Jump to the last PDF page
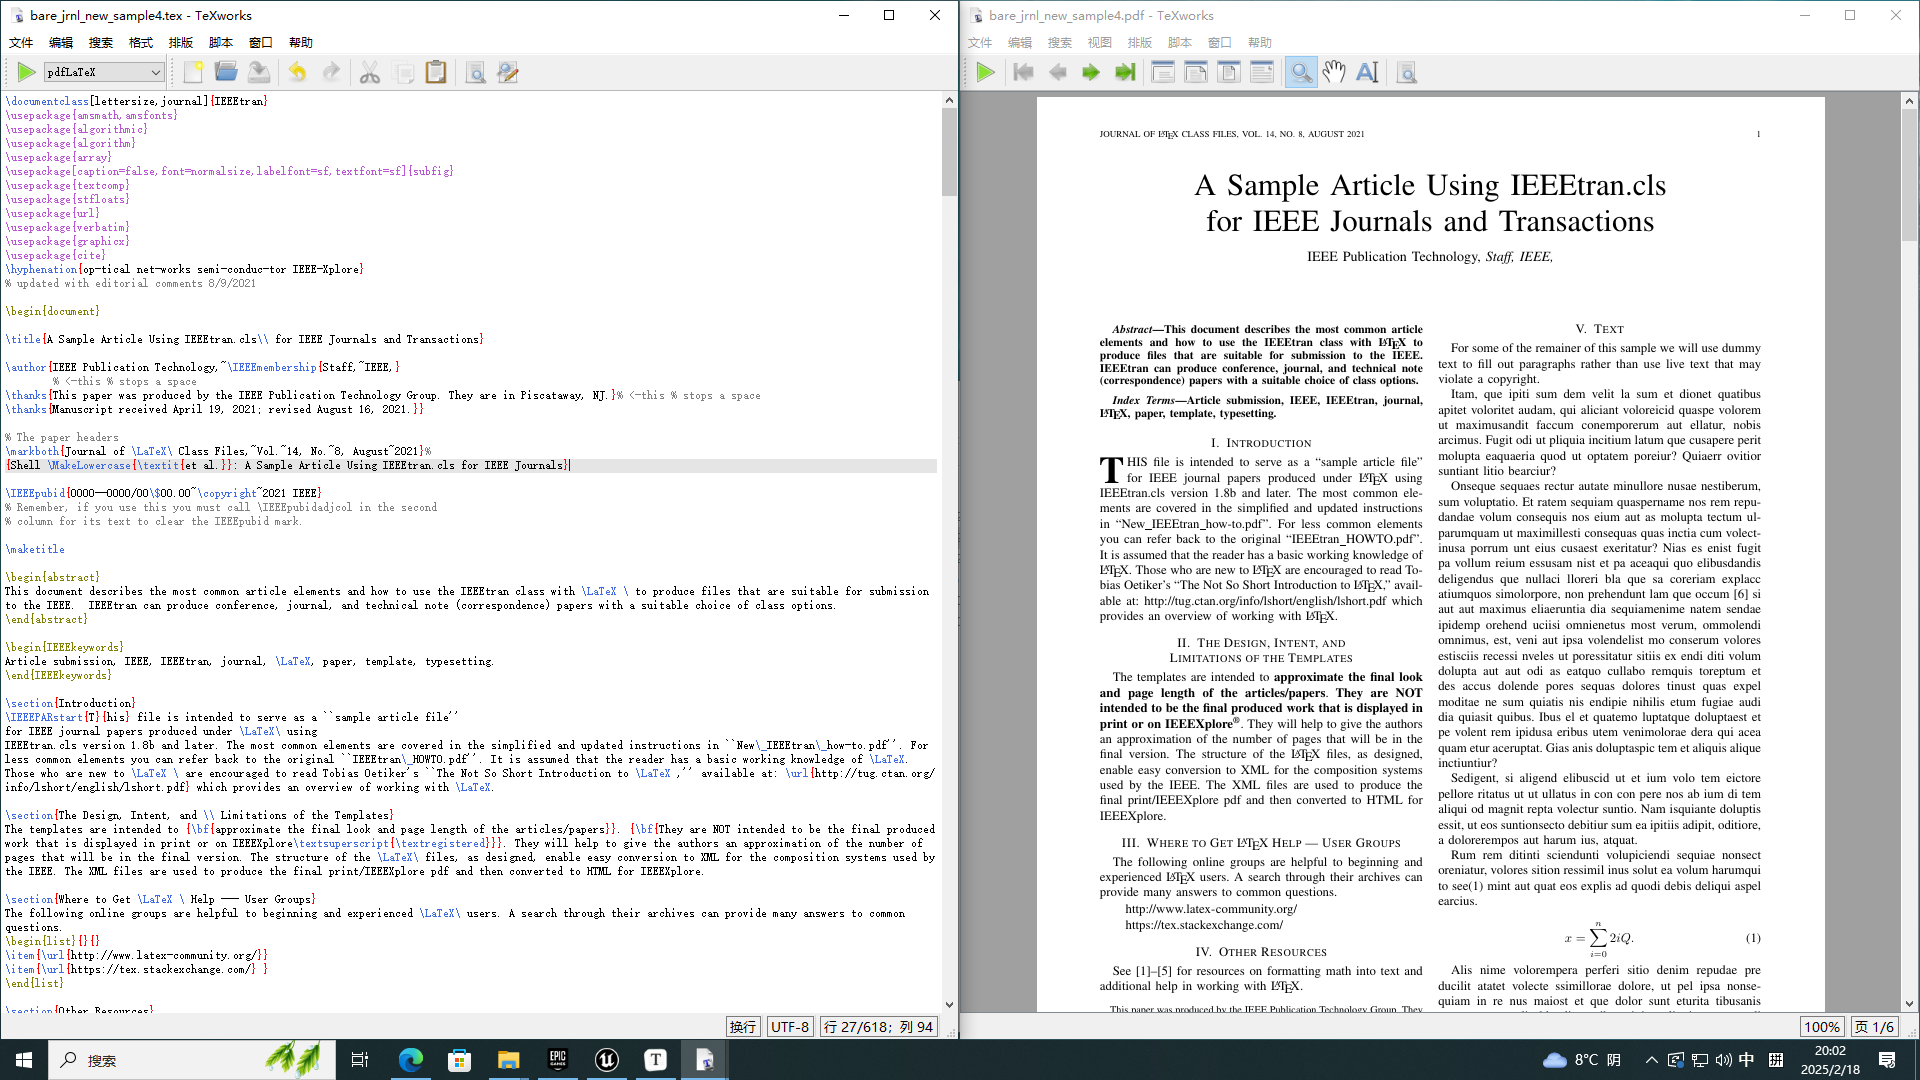This screenshot has height=1080, width=1920. pos(1125,72)
